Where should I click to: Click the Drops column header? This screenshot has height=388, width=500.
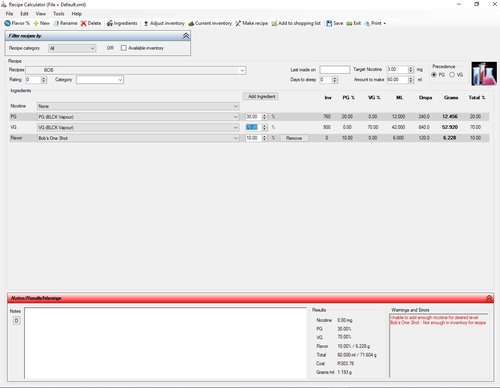[425, 98]
